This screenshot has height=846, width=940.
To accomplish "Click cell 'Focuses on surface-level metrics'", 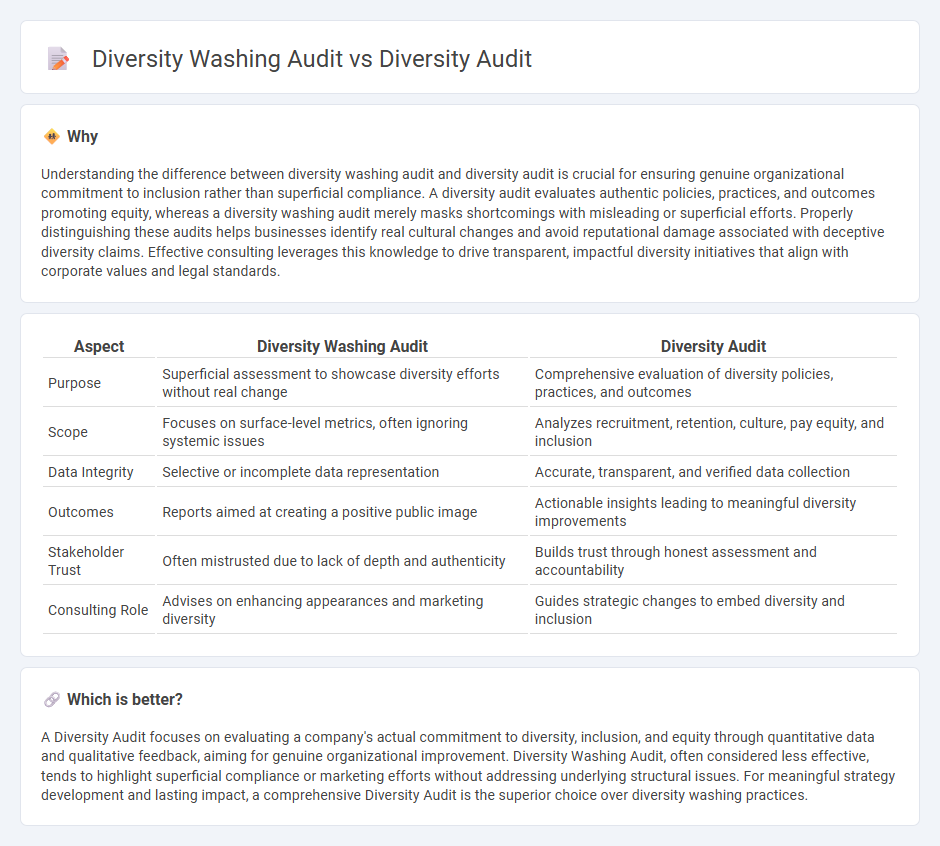I will tap(342, 432).
